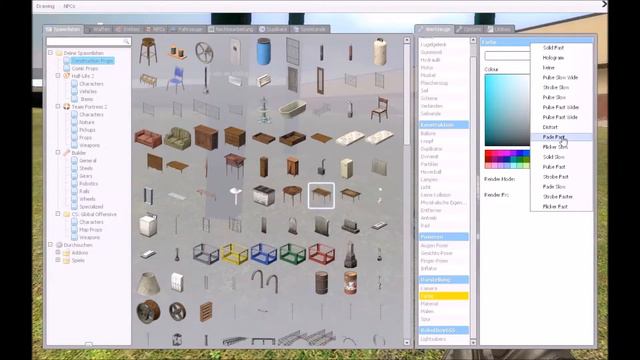Click the search magnifier icon
This screenshot has height=360, width=640.
pyautogui.click(x=126, y=42)
